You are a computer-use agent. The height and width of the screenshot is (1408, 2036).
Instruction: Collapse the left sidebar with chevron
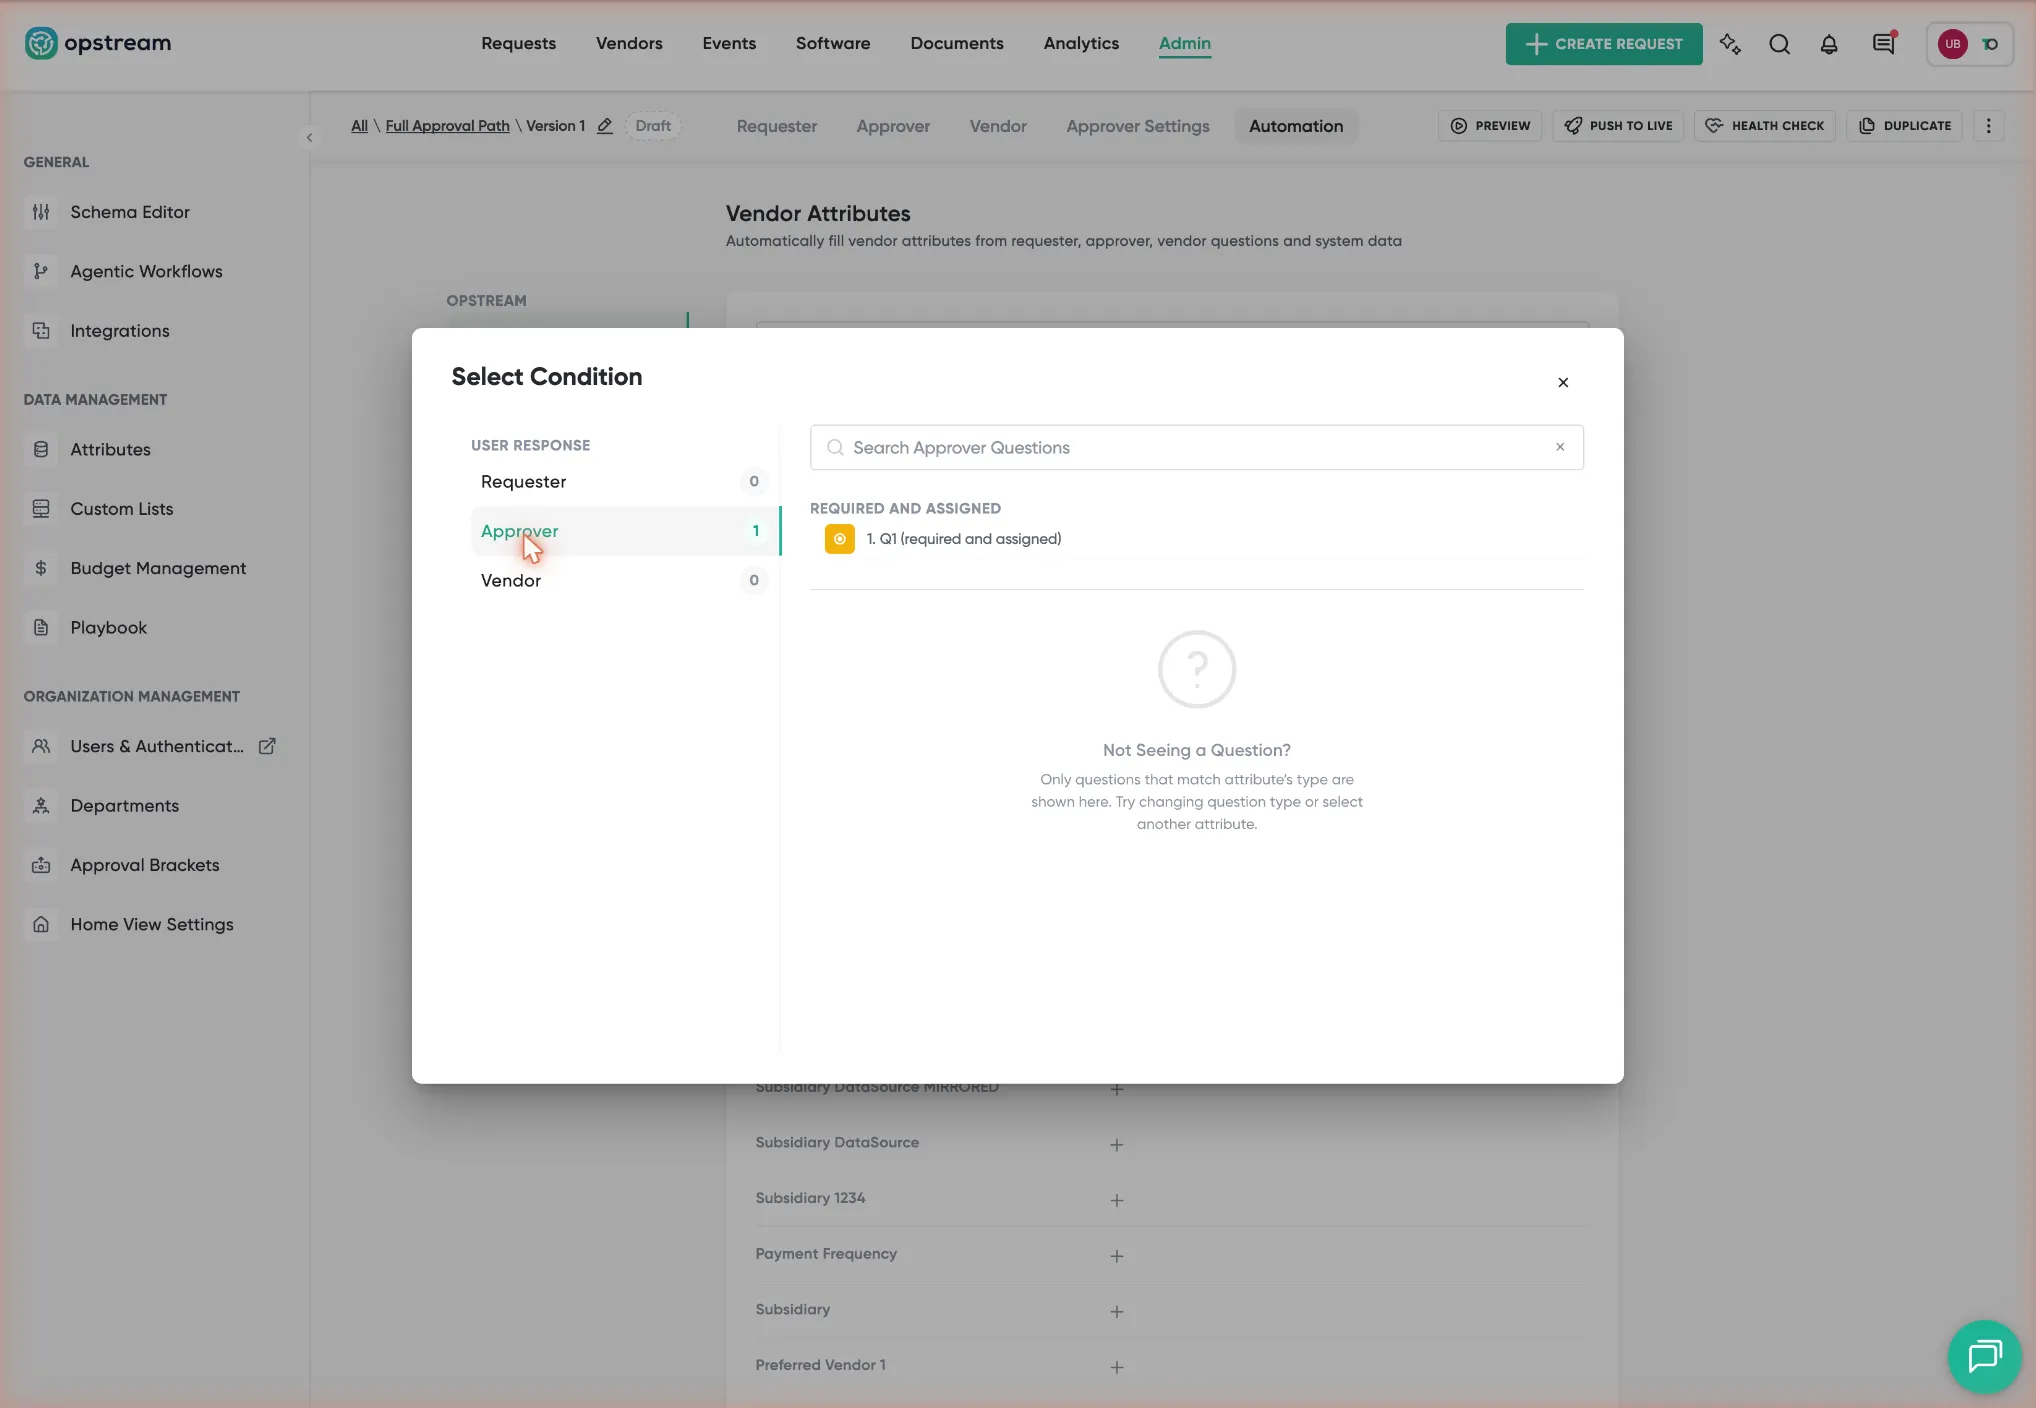(x=309, y=137)
